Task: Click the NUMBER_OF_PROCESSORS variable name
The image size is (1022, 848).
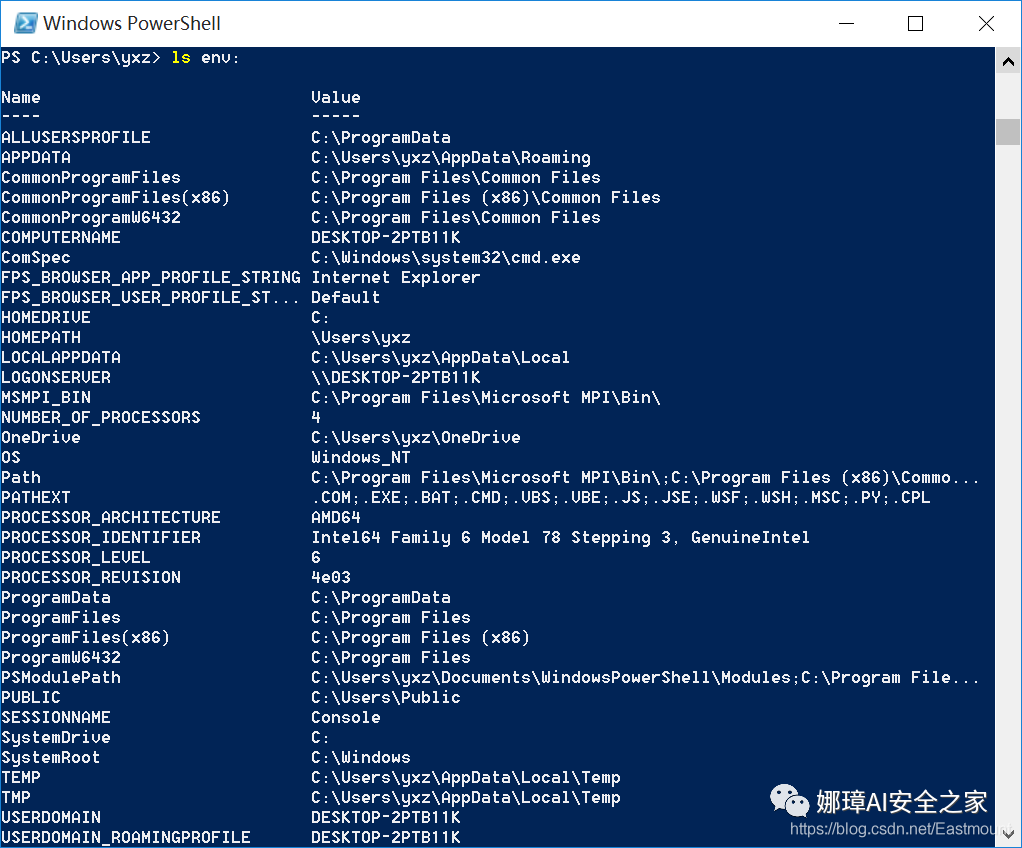Action: [x=100, y=418]
